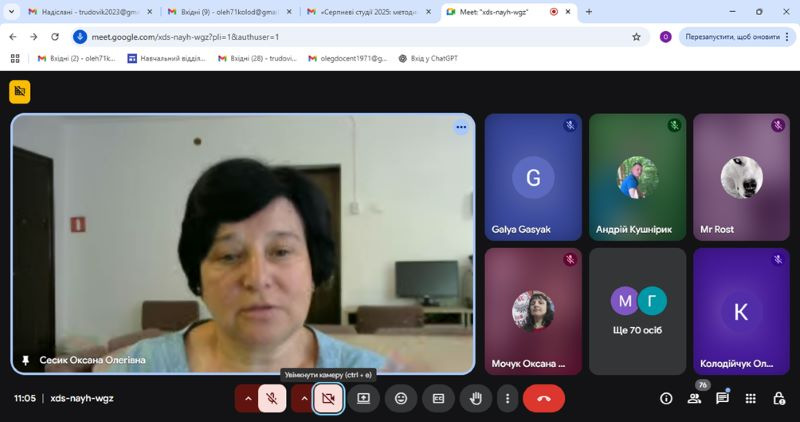Open Chrome profile avatar
This screenshot has height=422, width=800.
click(x=665, y=37)
